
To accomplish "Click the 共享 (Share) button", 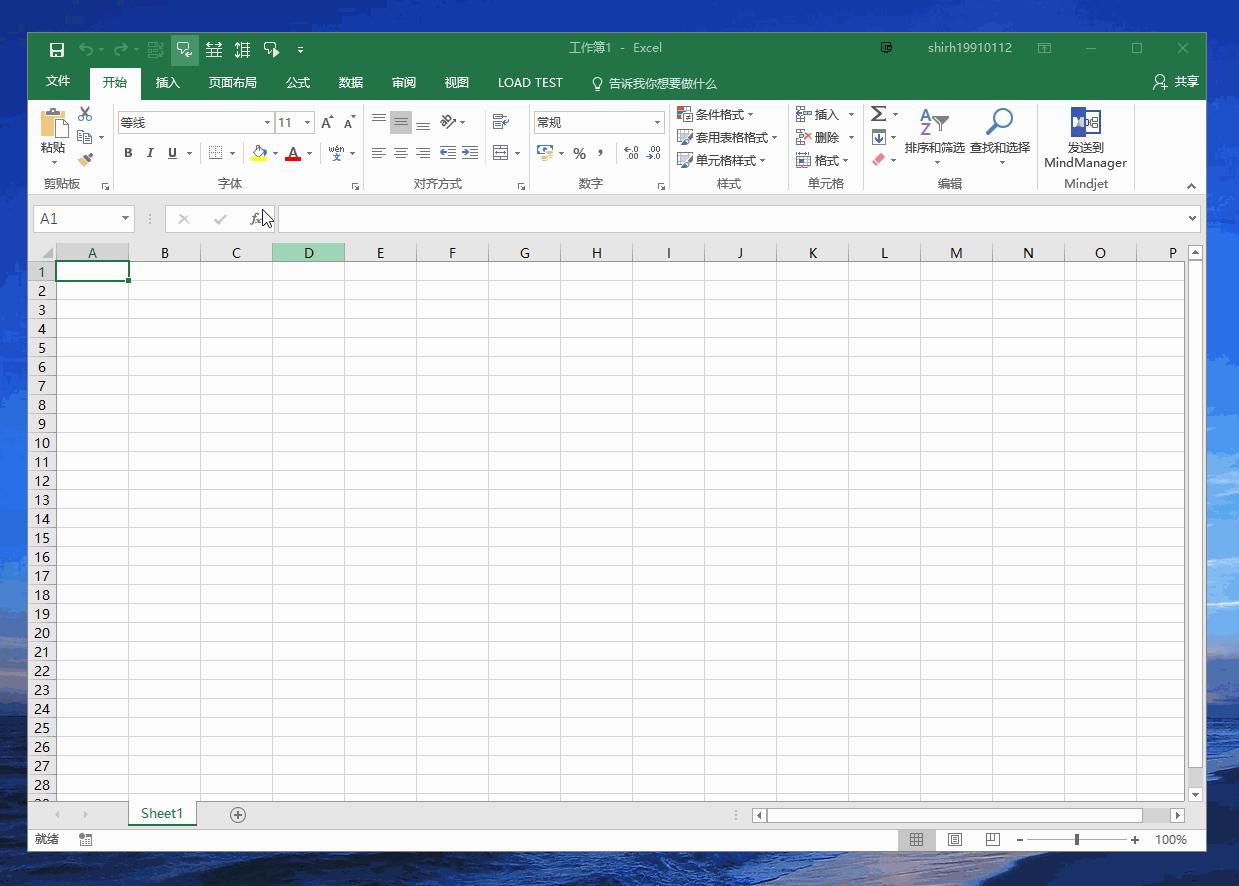I will pos(1176,82).
